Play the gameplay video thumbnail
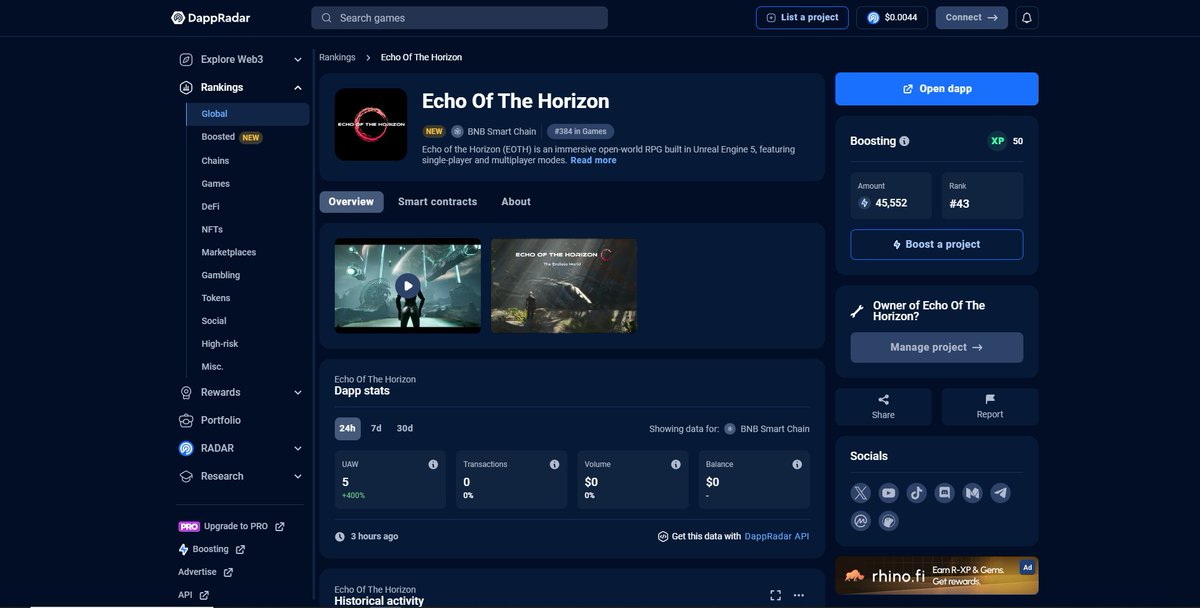The image size is (1200, 608). [x=407, y=286]
